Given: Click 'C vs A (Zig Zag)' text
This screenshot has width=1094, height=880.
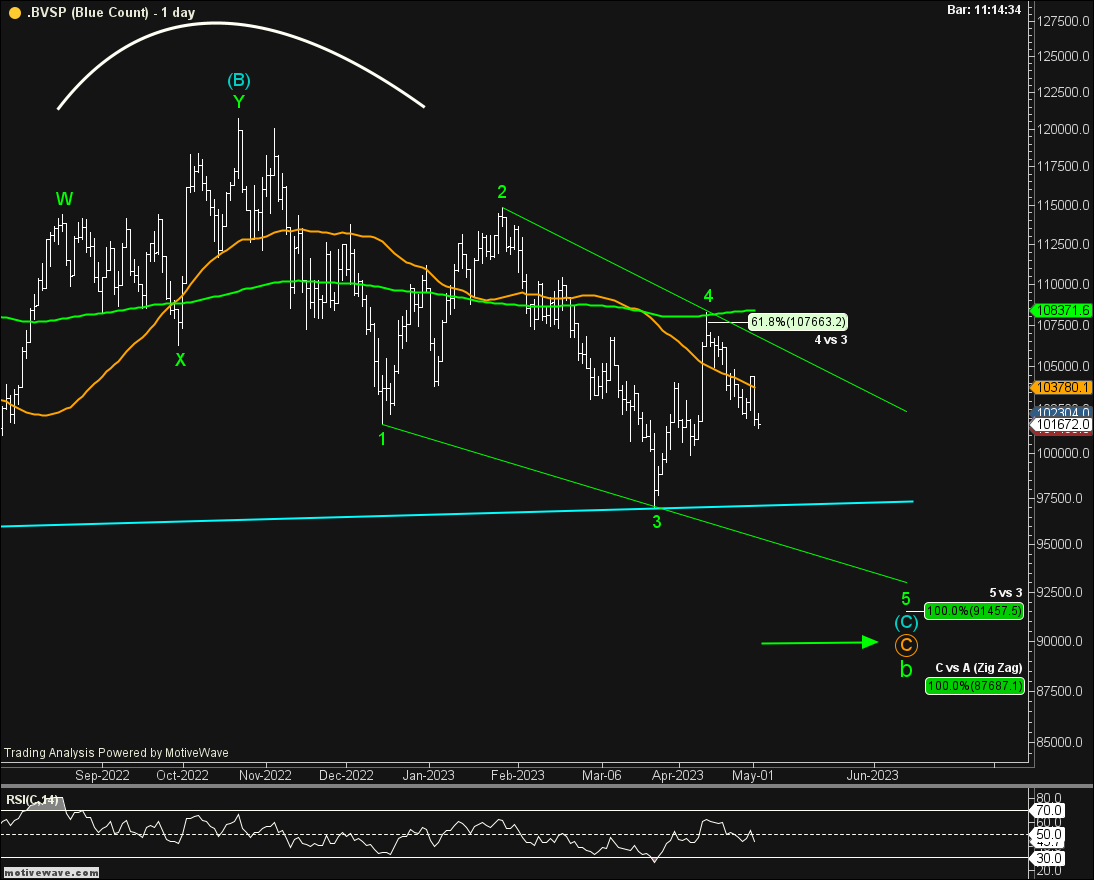Looking at the screenshot, I should [979, 668].
